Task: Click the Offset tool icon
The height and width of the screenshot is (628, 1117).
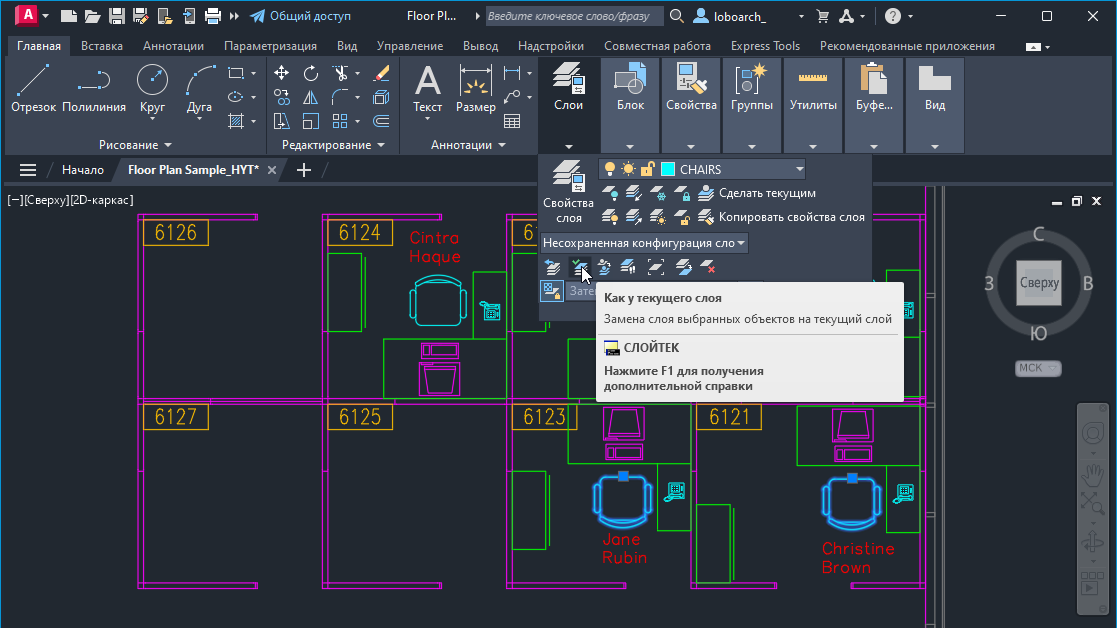Action: coord(381,121)
